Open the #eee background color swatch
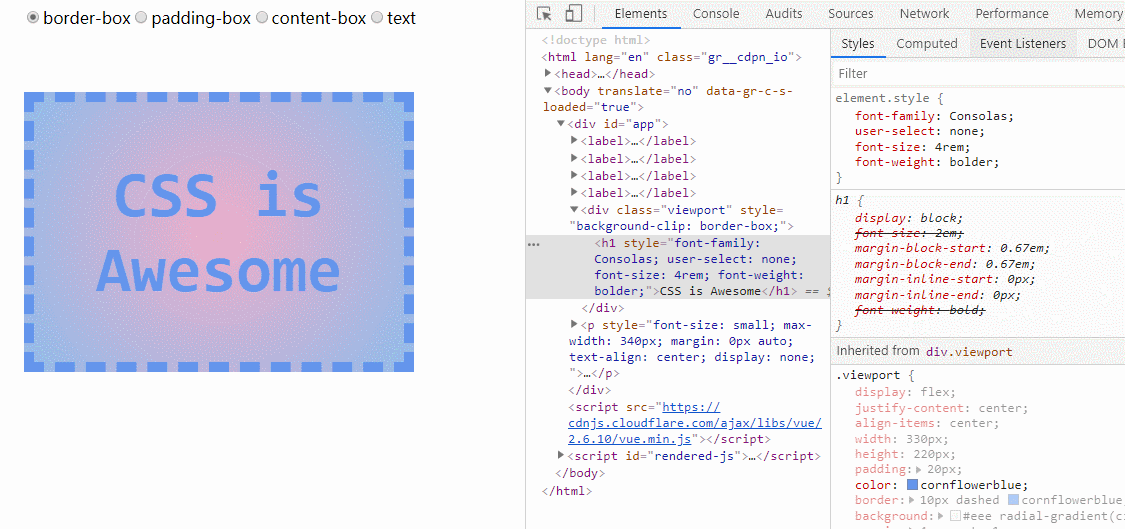Screen dimensions: 1125x529 (x=955, y=516)
